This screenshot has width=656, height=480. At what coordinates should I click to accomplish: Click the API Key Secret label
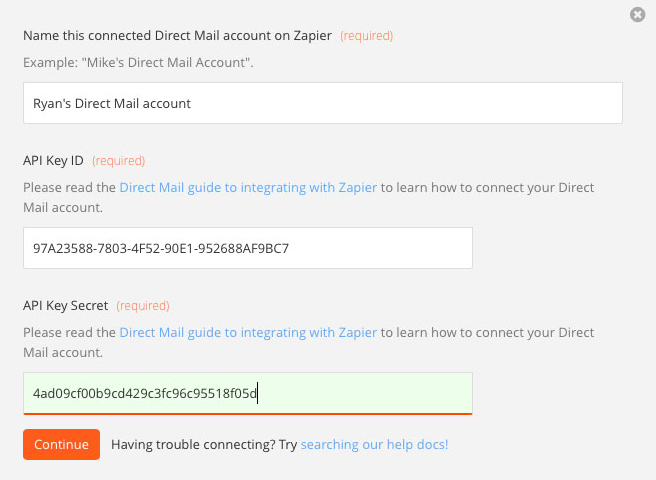(x=66, y=305)
